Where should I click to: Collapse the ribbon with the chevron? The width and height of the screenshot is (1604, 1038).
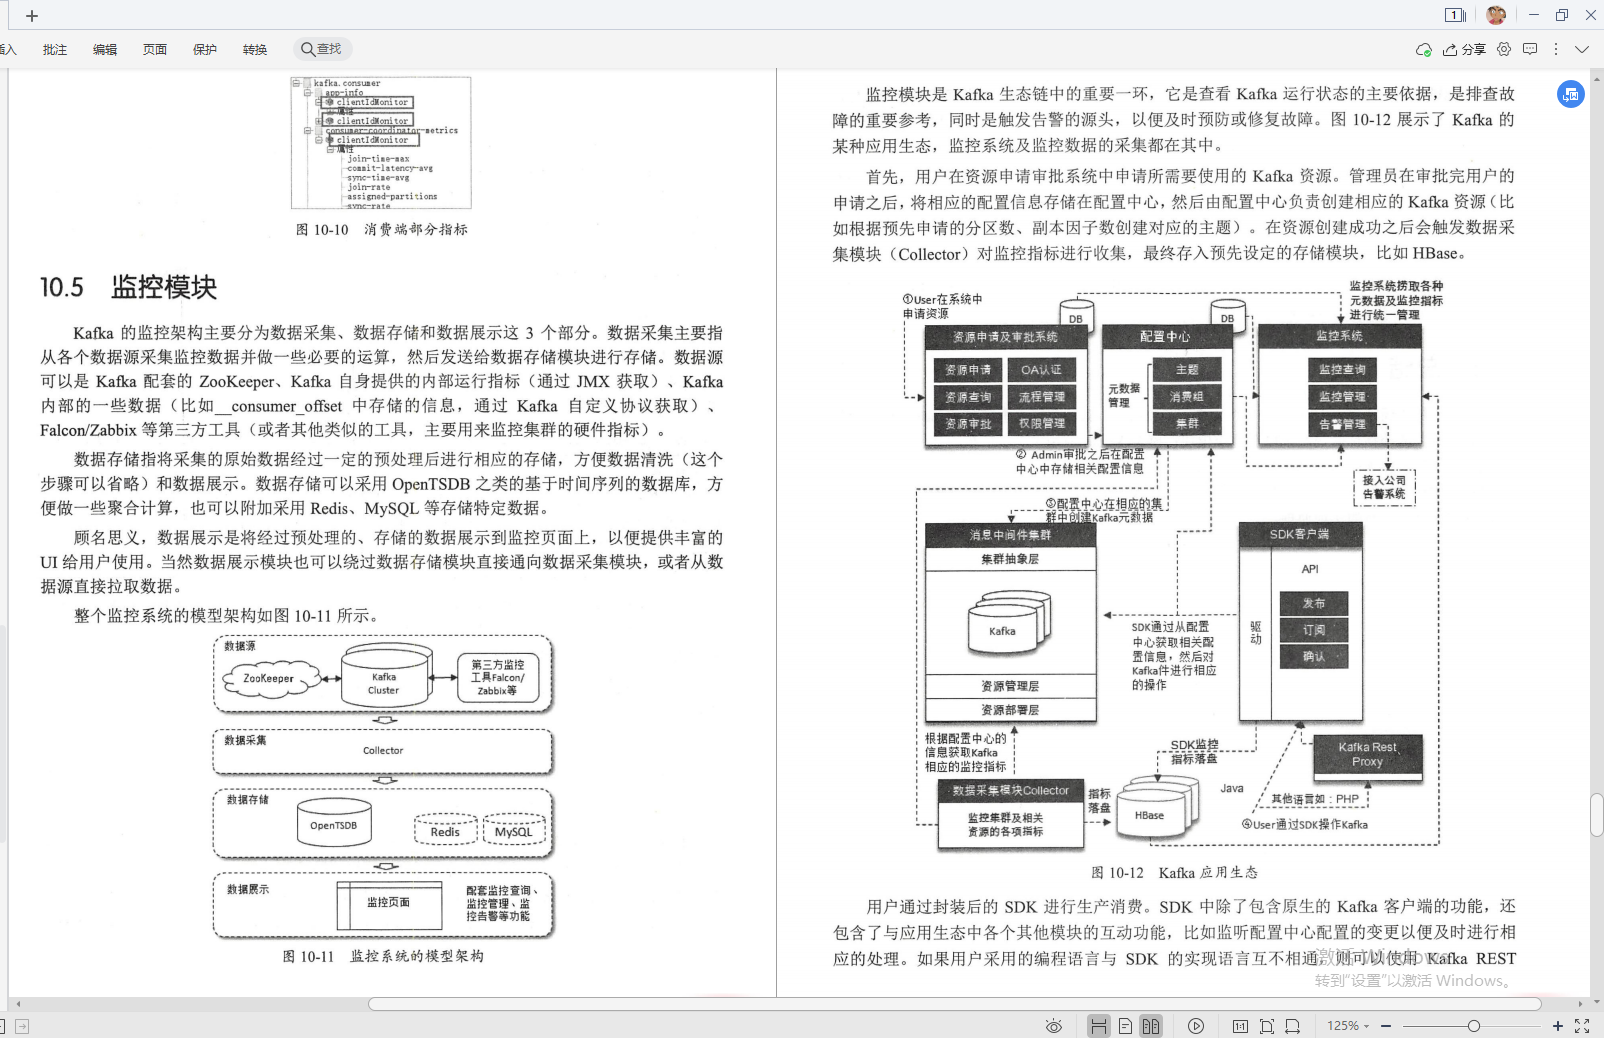(1581, 49)
